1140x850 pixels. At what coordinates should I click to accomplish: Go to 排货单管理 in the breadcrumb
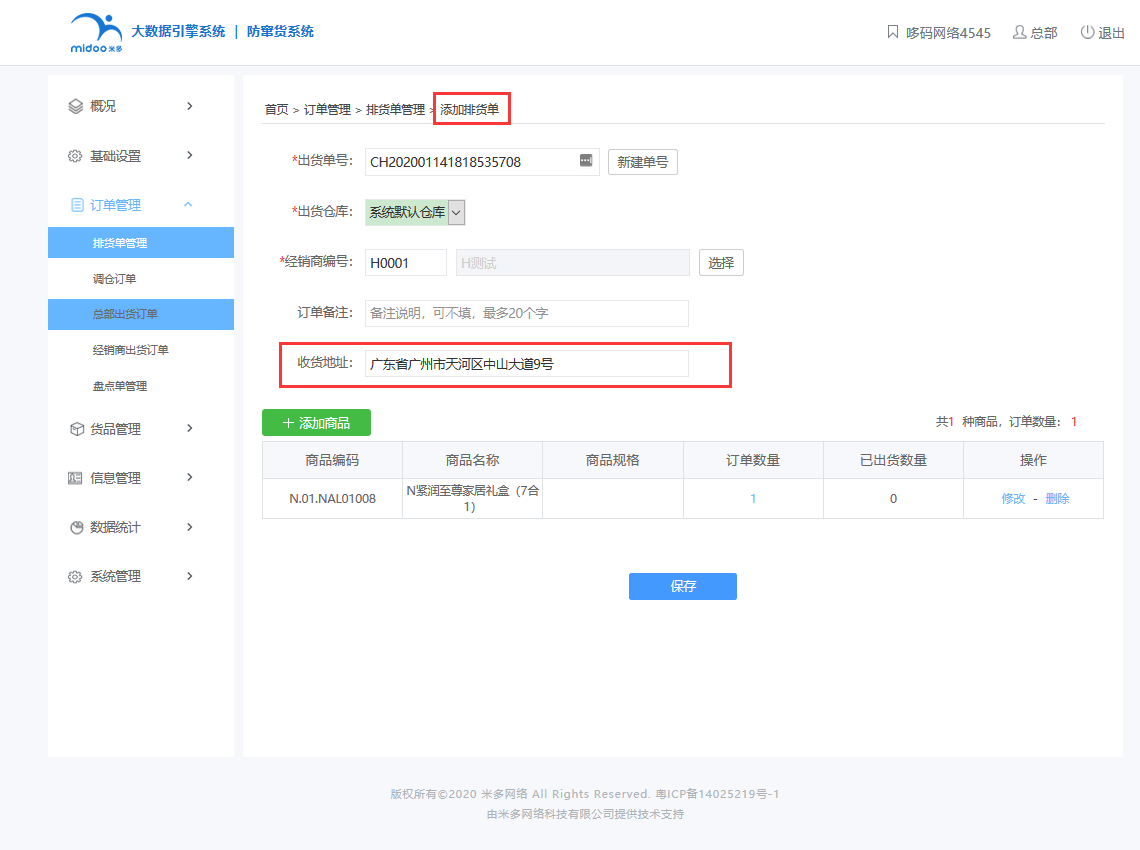click(396, 110)
